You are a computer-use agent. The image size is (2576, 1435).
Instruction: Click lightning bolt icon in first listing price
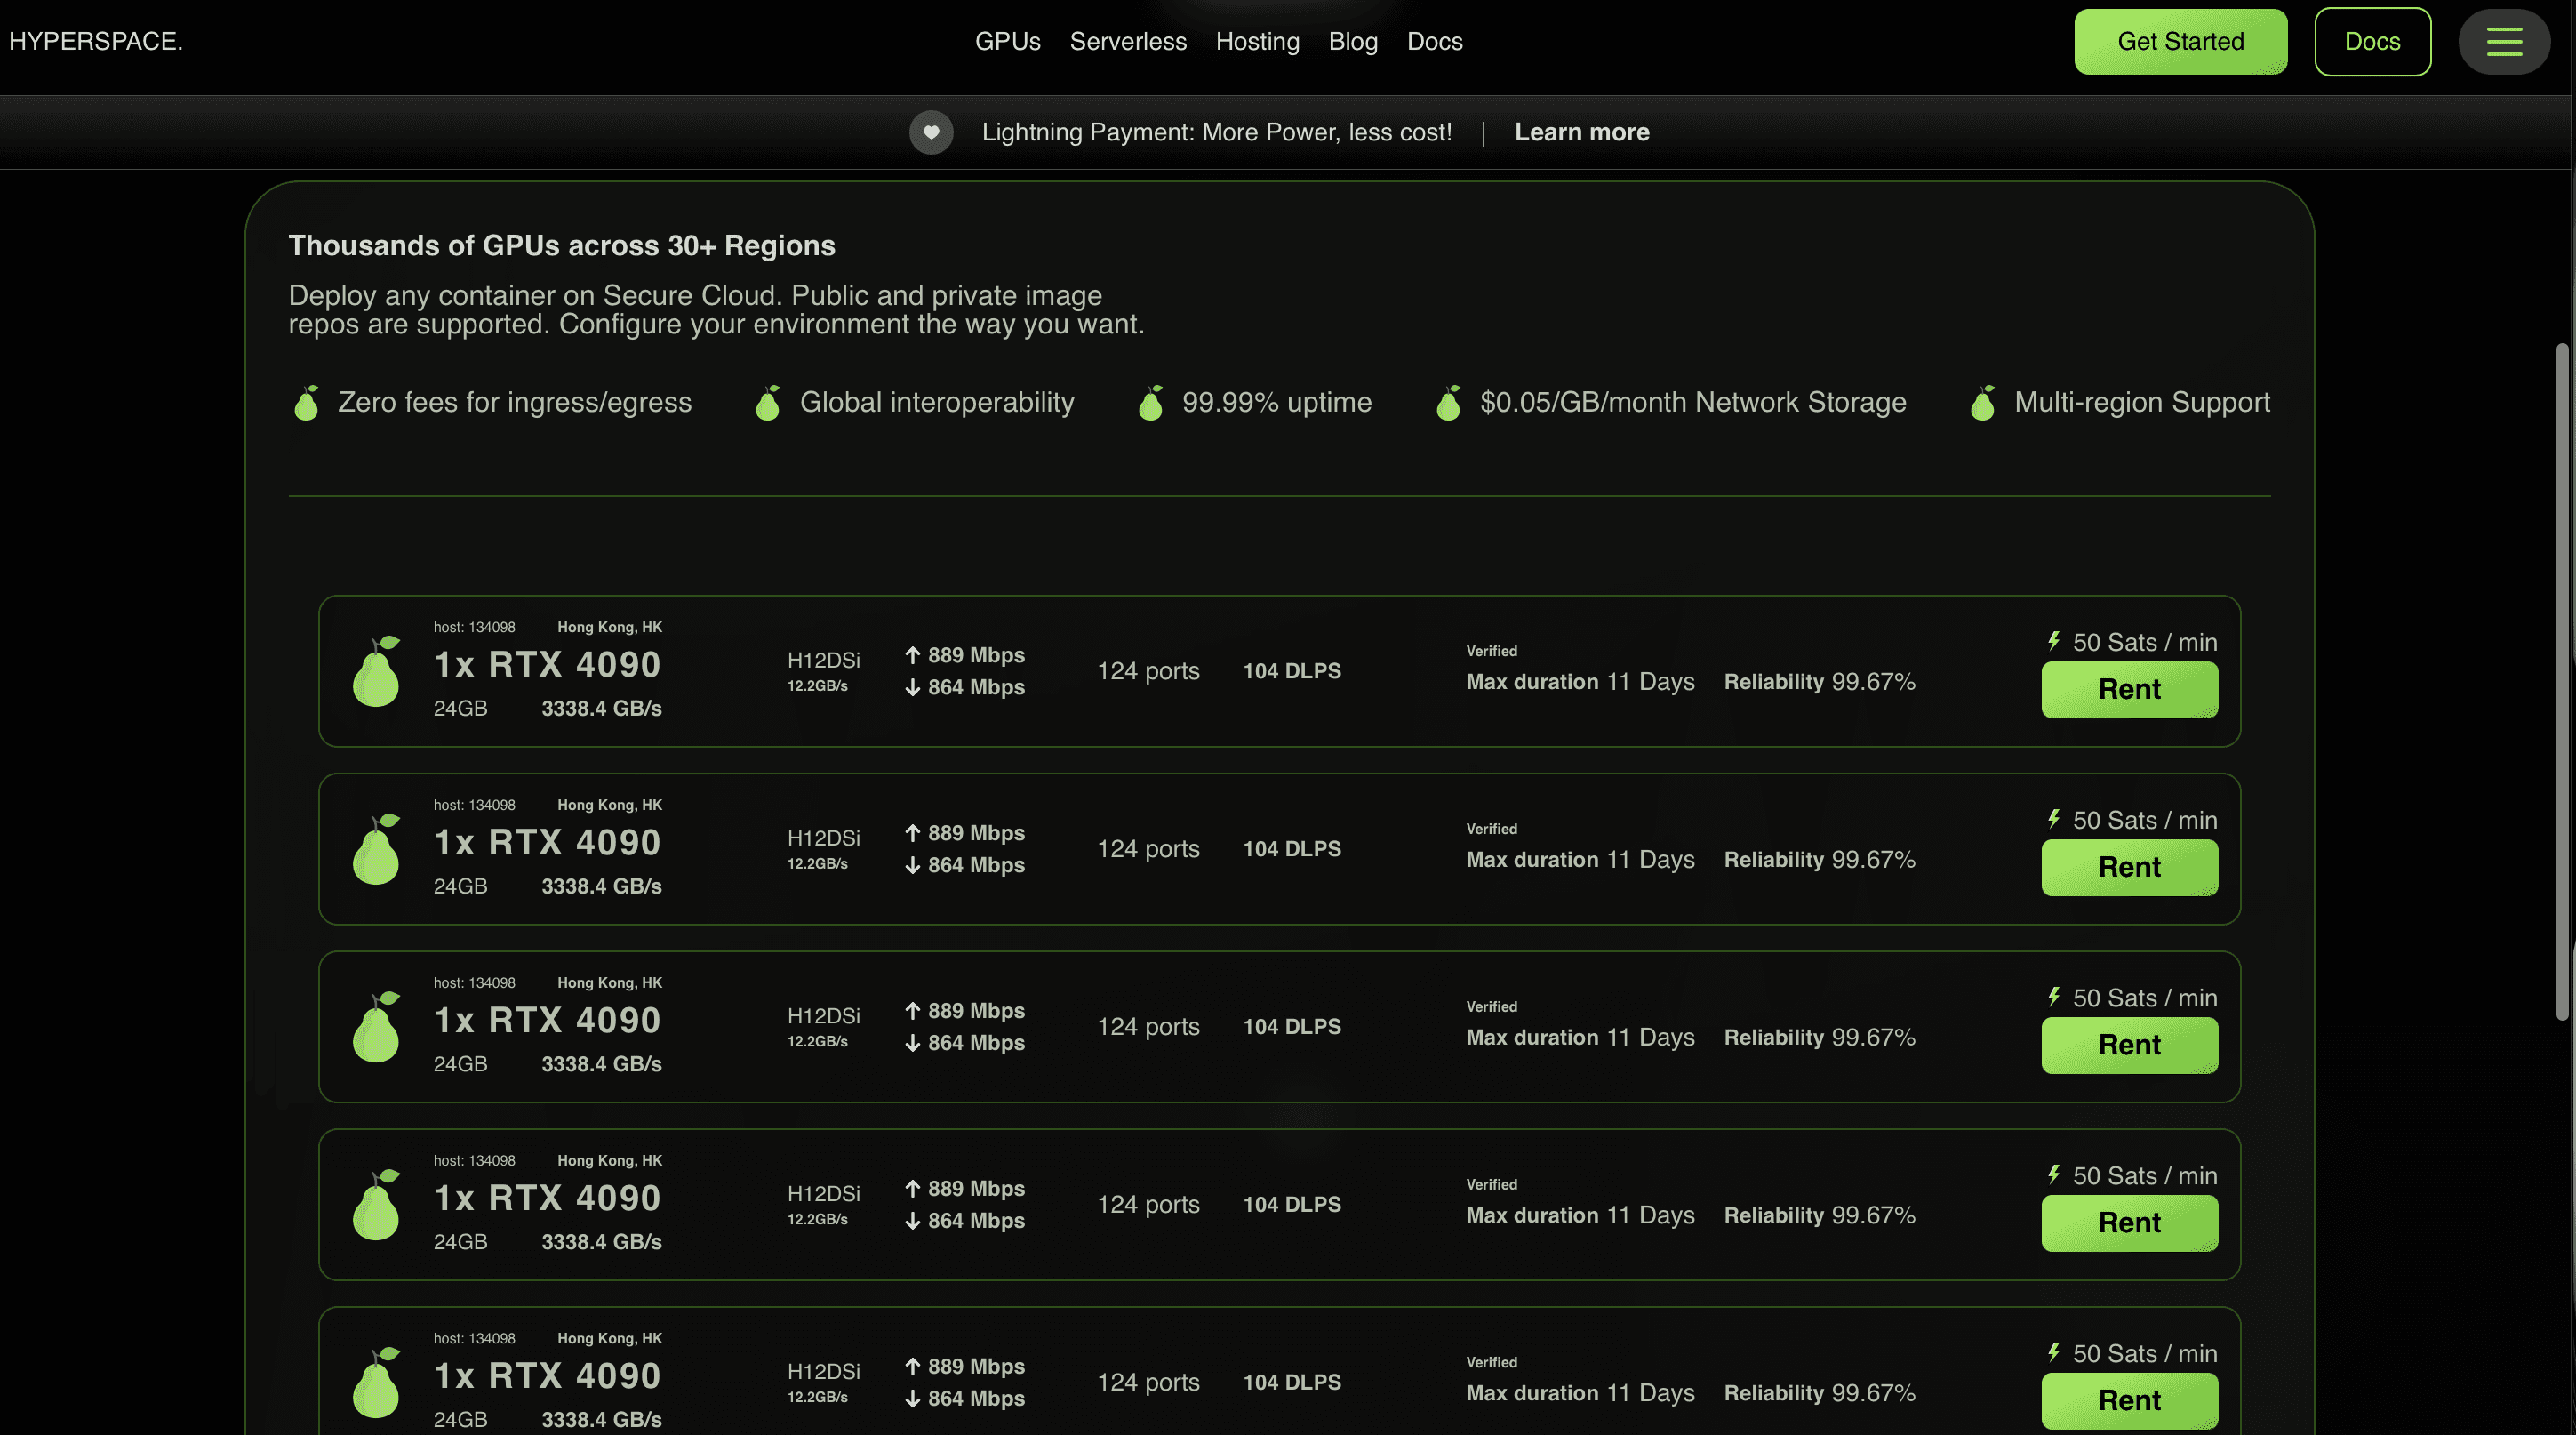(x=2054, y=641)
